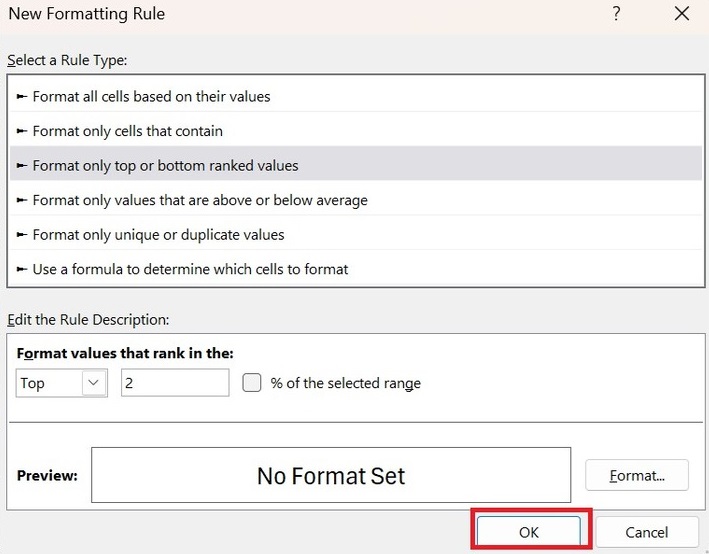This screenshot has width=709, height=554.
Task: Choose 'Format only top or bottom ranked values'
Action: tap(166, 165)
